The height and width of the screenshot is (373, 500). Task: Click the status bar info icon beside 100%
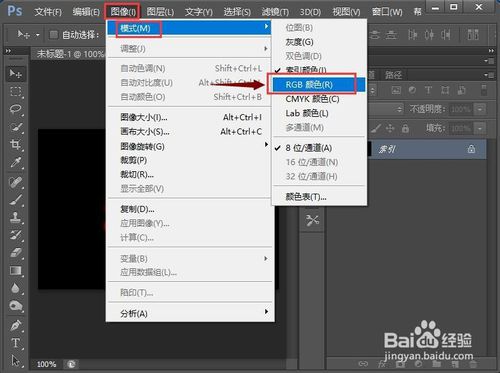point(71,364)
